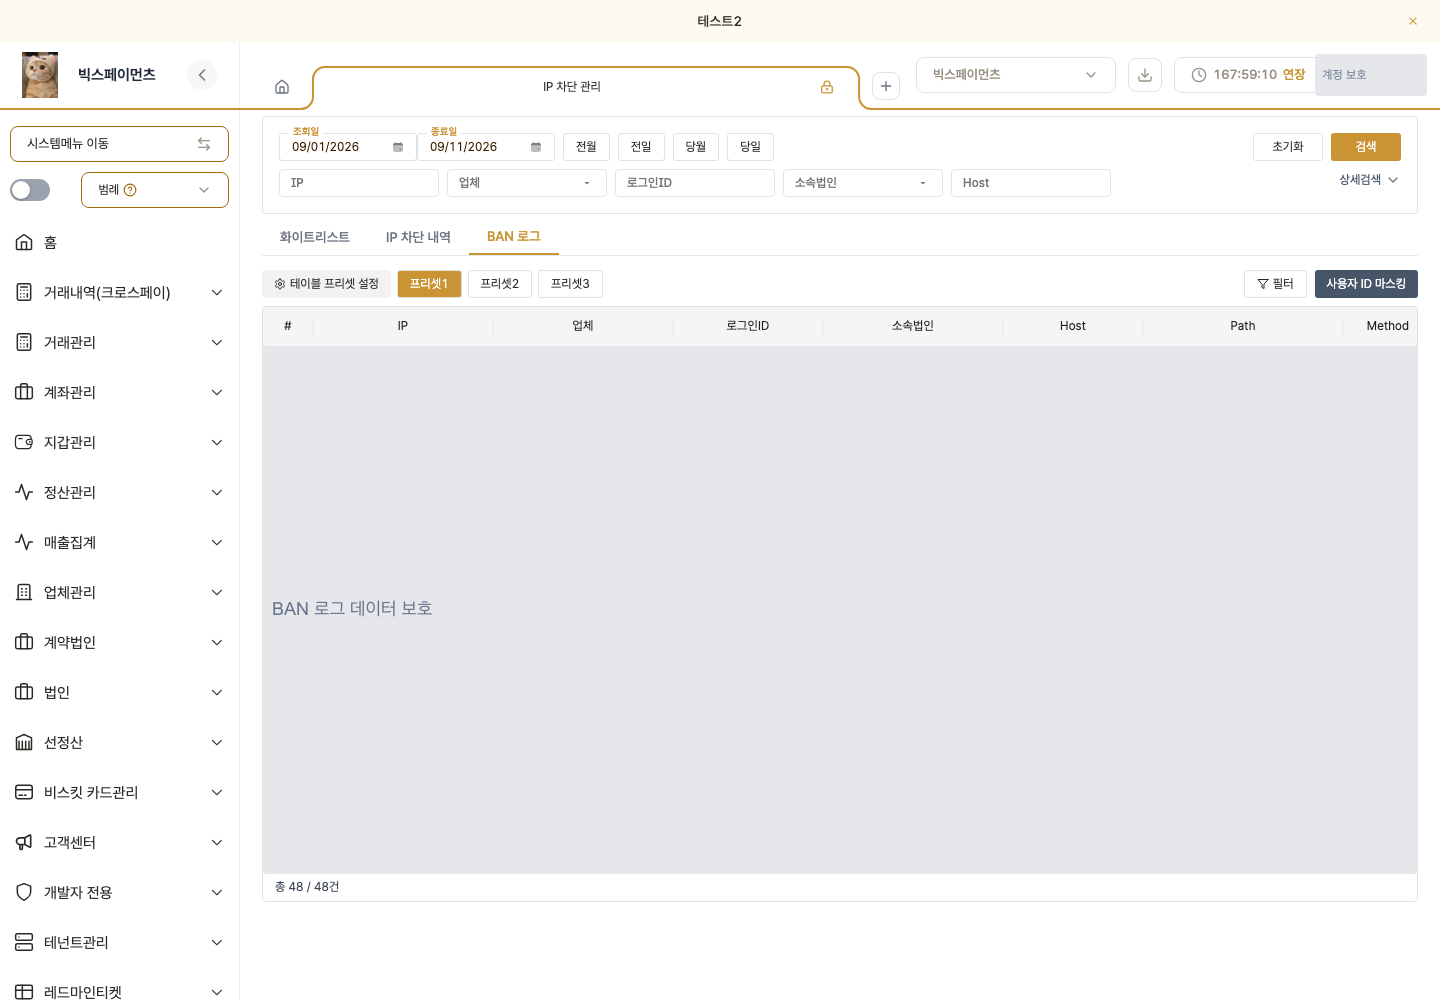The image size is (1440, 1000).
Task: Click swap arrows icon in 시스템메뉴 이동
Action: [204, 144]
